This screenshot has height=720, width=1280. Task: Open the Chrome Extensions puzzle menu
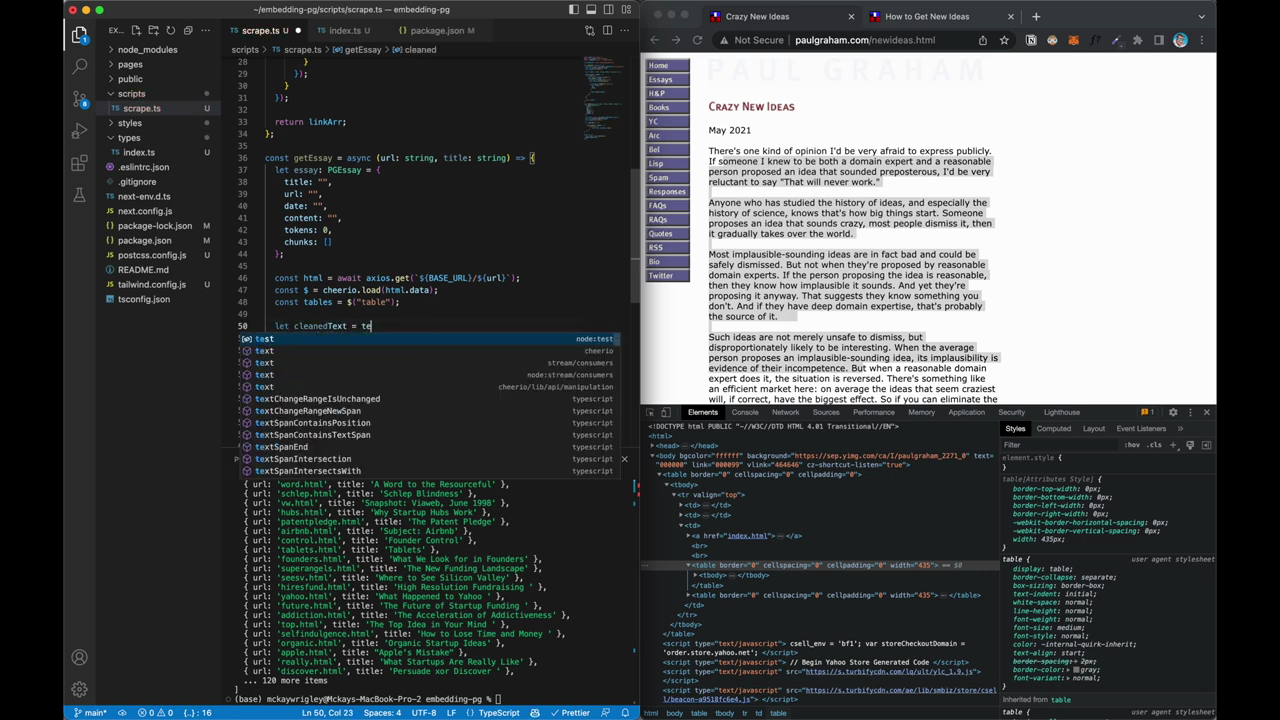(1137, 40)
